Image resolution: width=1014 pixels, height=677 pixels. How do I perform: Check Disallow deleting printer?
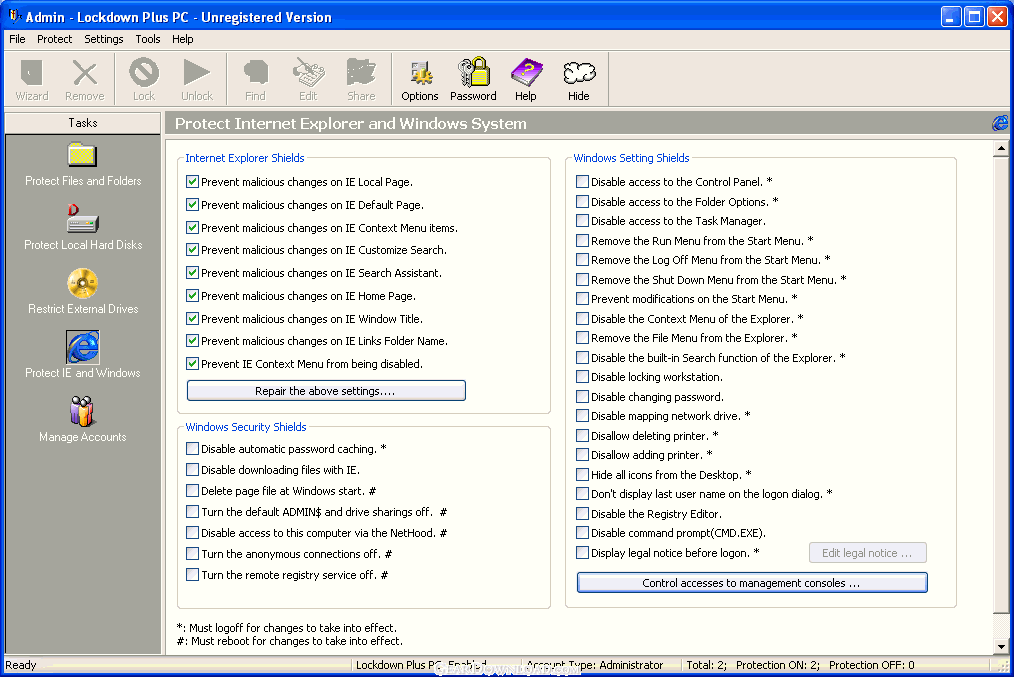[582, 435]
